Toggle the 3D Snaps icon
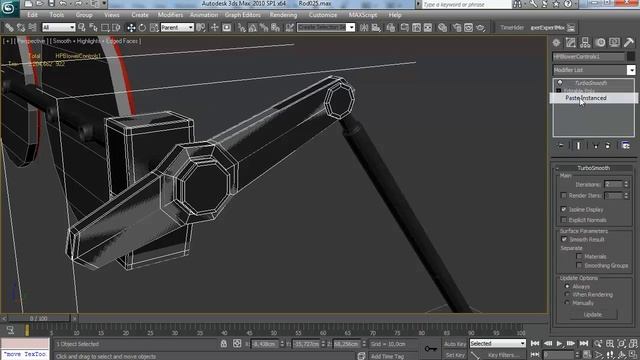The width and height of the screenshot is (640, 360). 242,27
